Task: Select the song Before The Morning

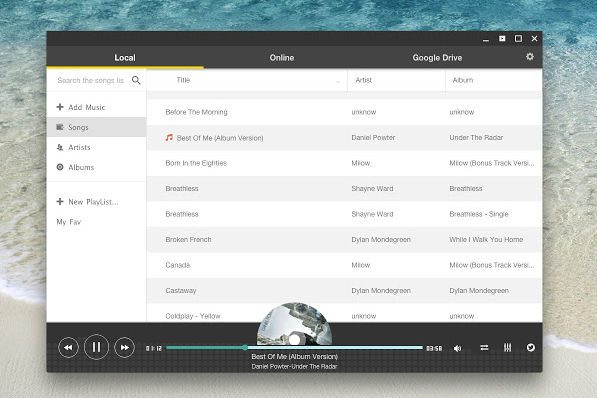Action: point(344,112)
